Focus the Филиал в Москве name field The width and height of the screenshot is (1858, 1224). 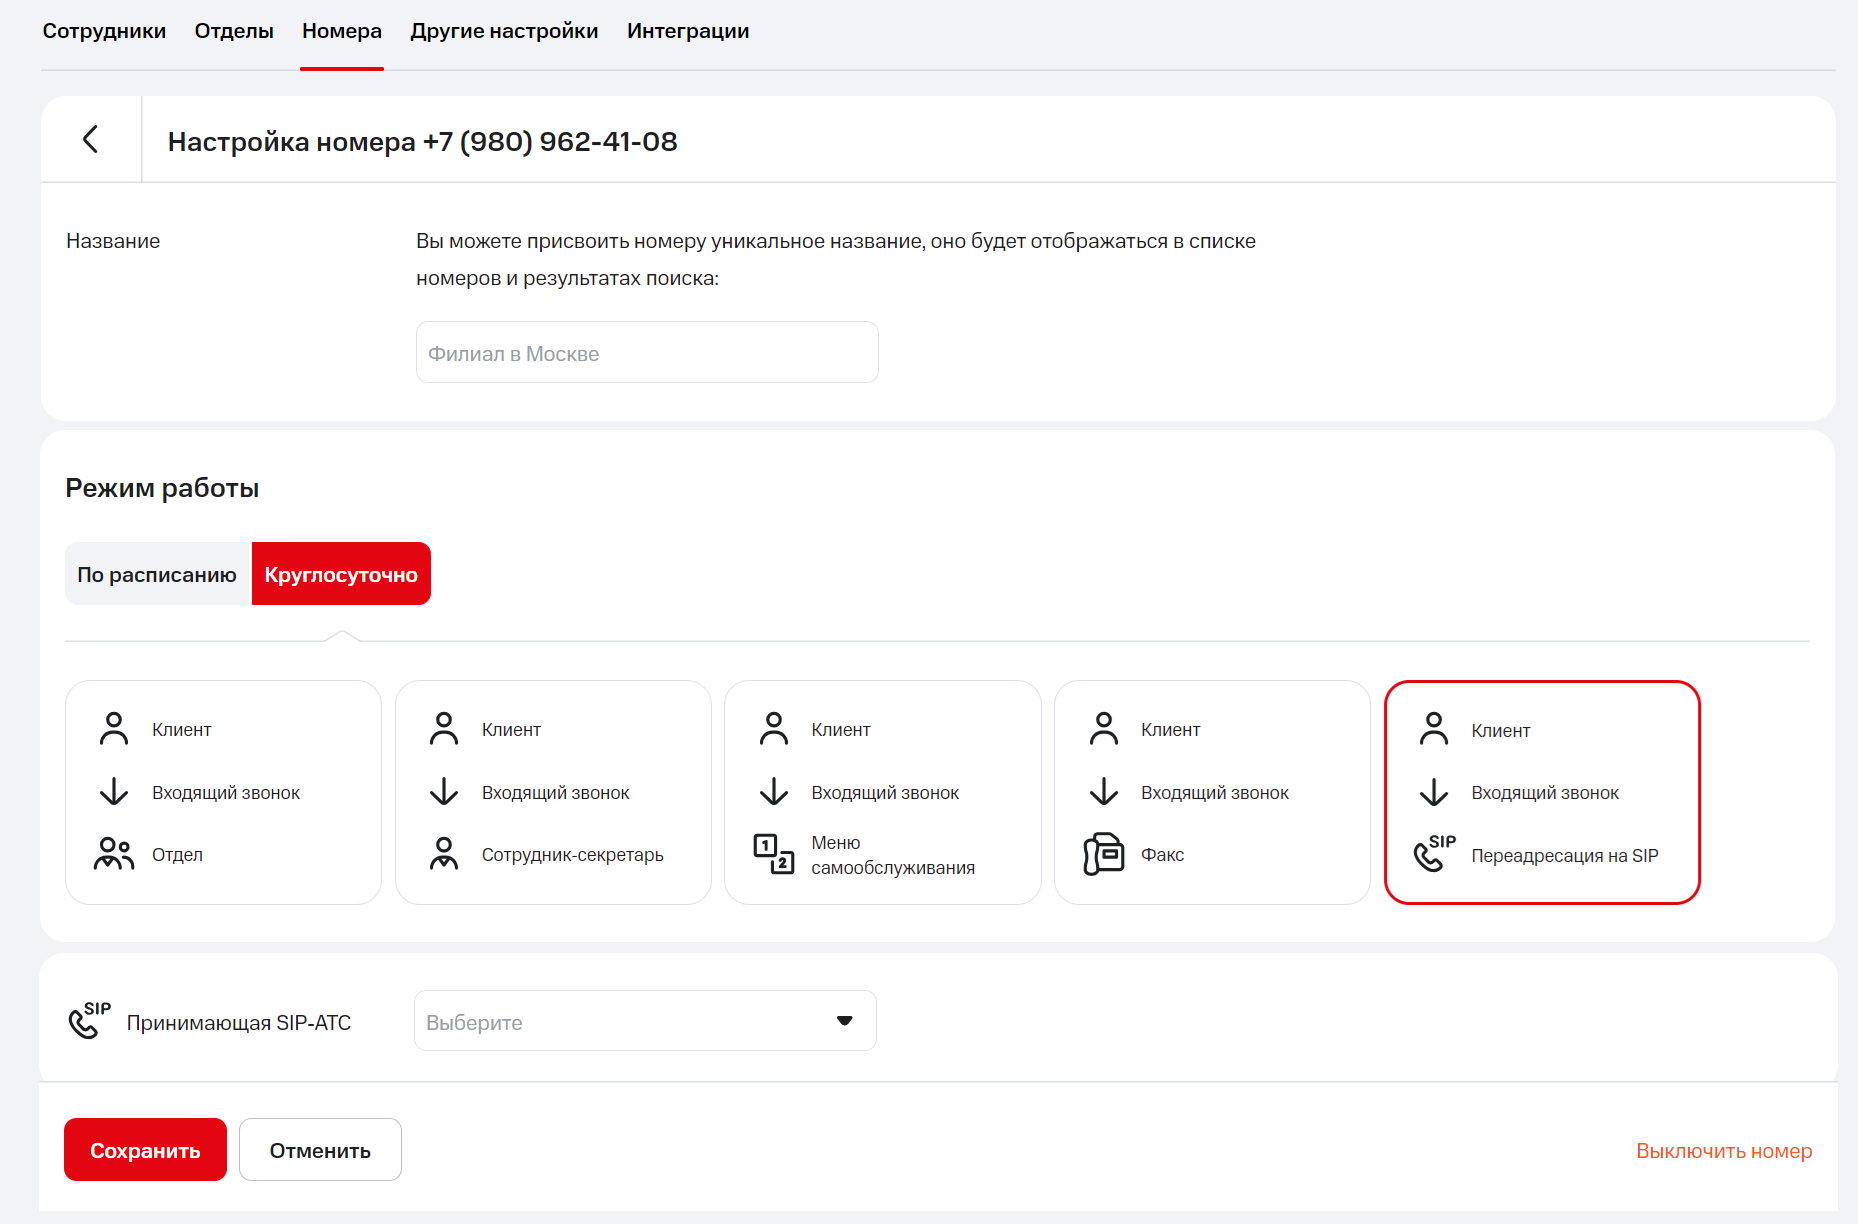coord(646,353)
